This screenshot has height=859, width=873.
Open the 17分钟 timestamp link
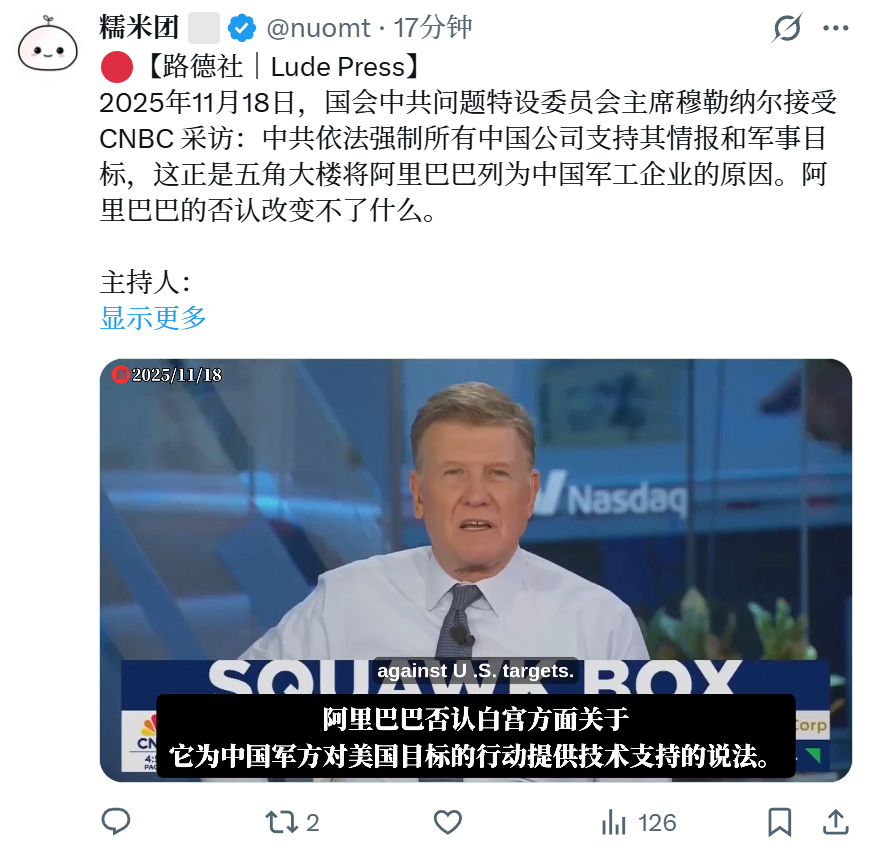tap(433, 28)
